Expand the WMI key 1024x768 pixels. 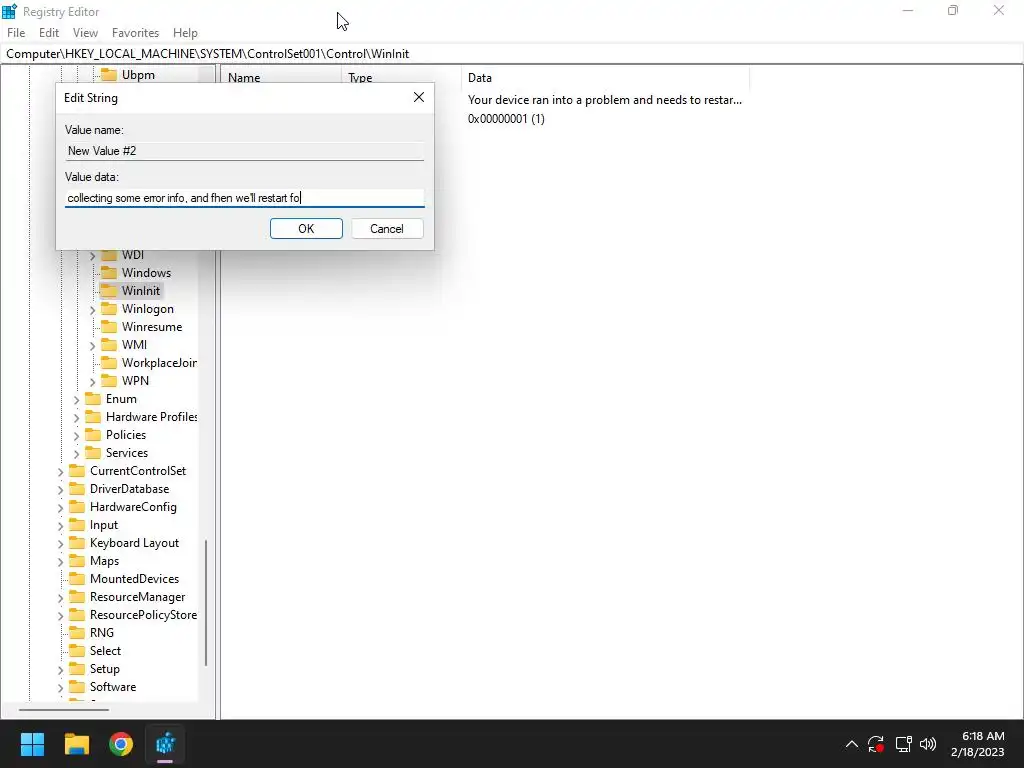tap(92, 345)
